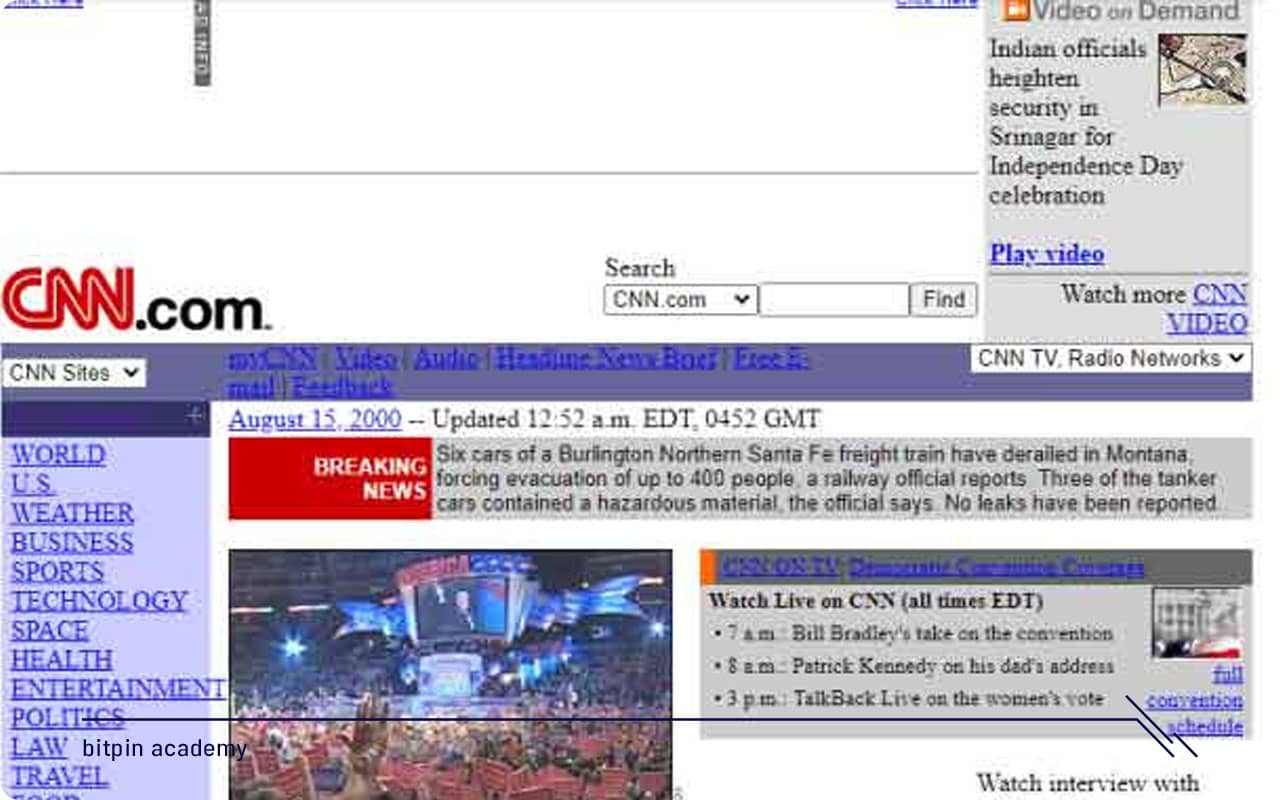Expand the CNN Sites dropdown

74,373
